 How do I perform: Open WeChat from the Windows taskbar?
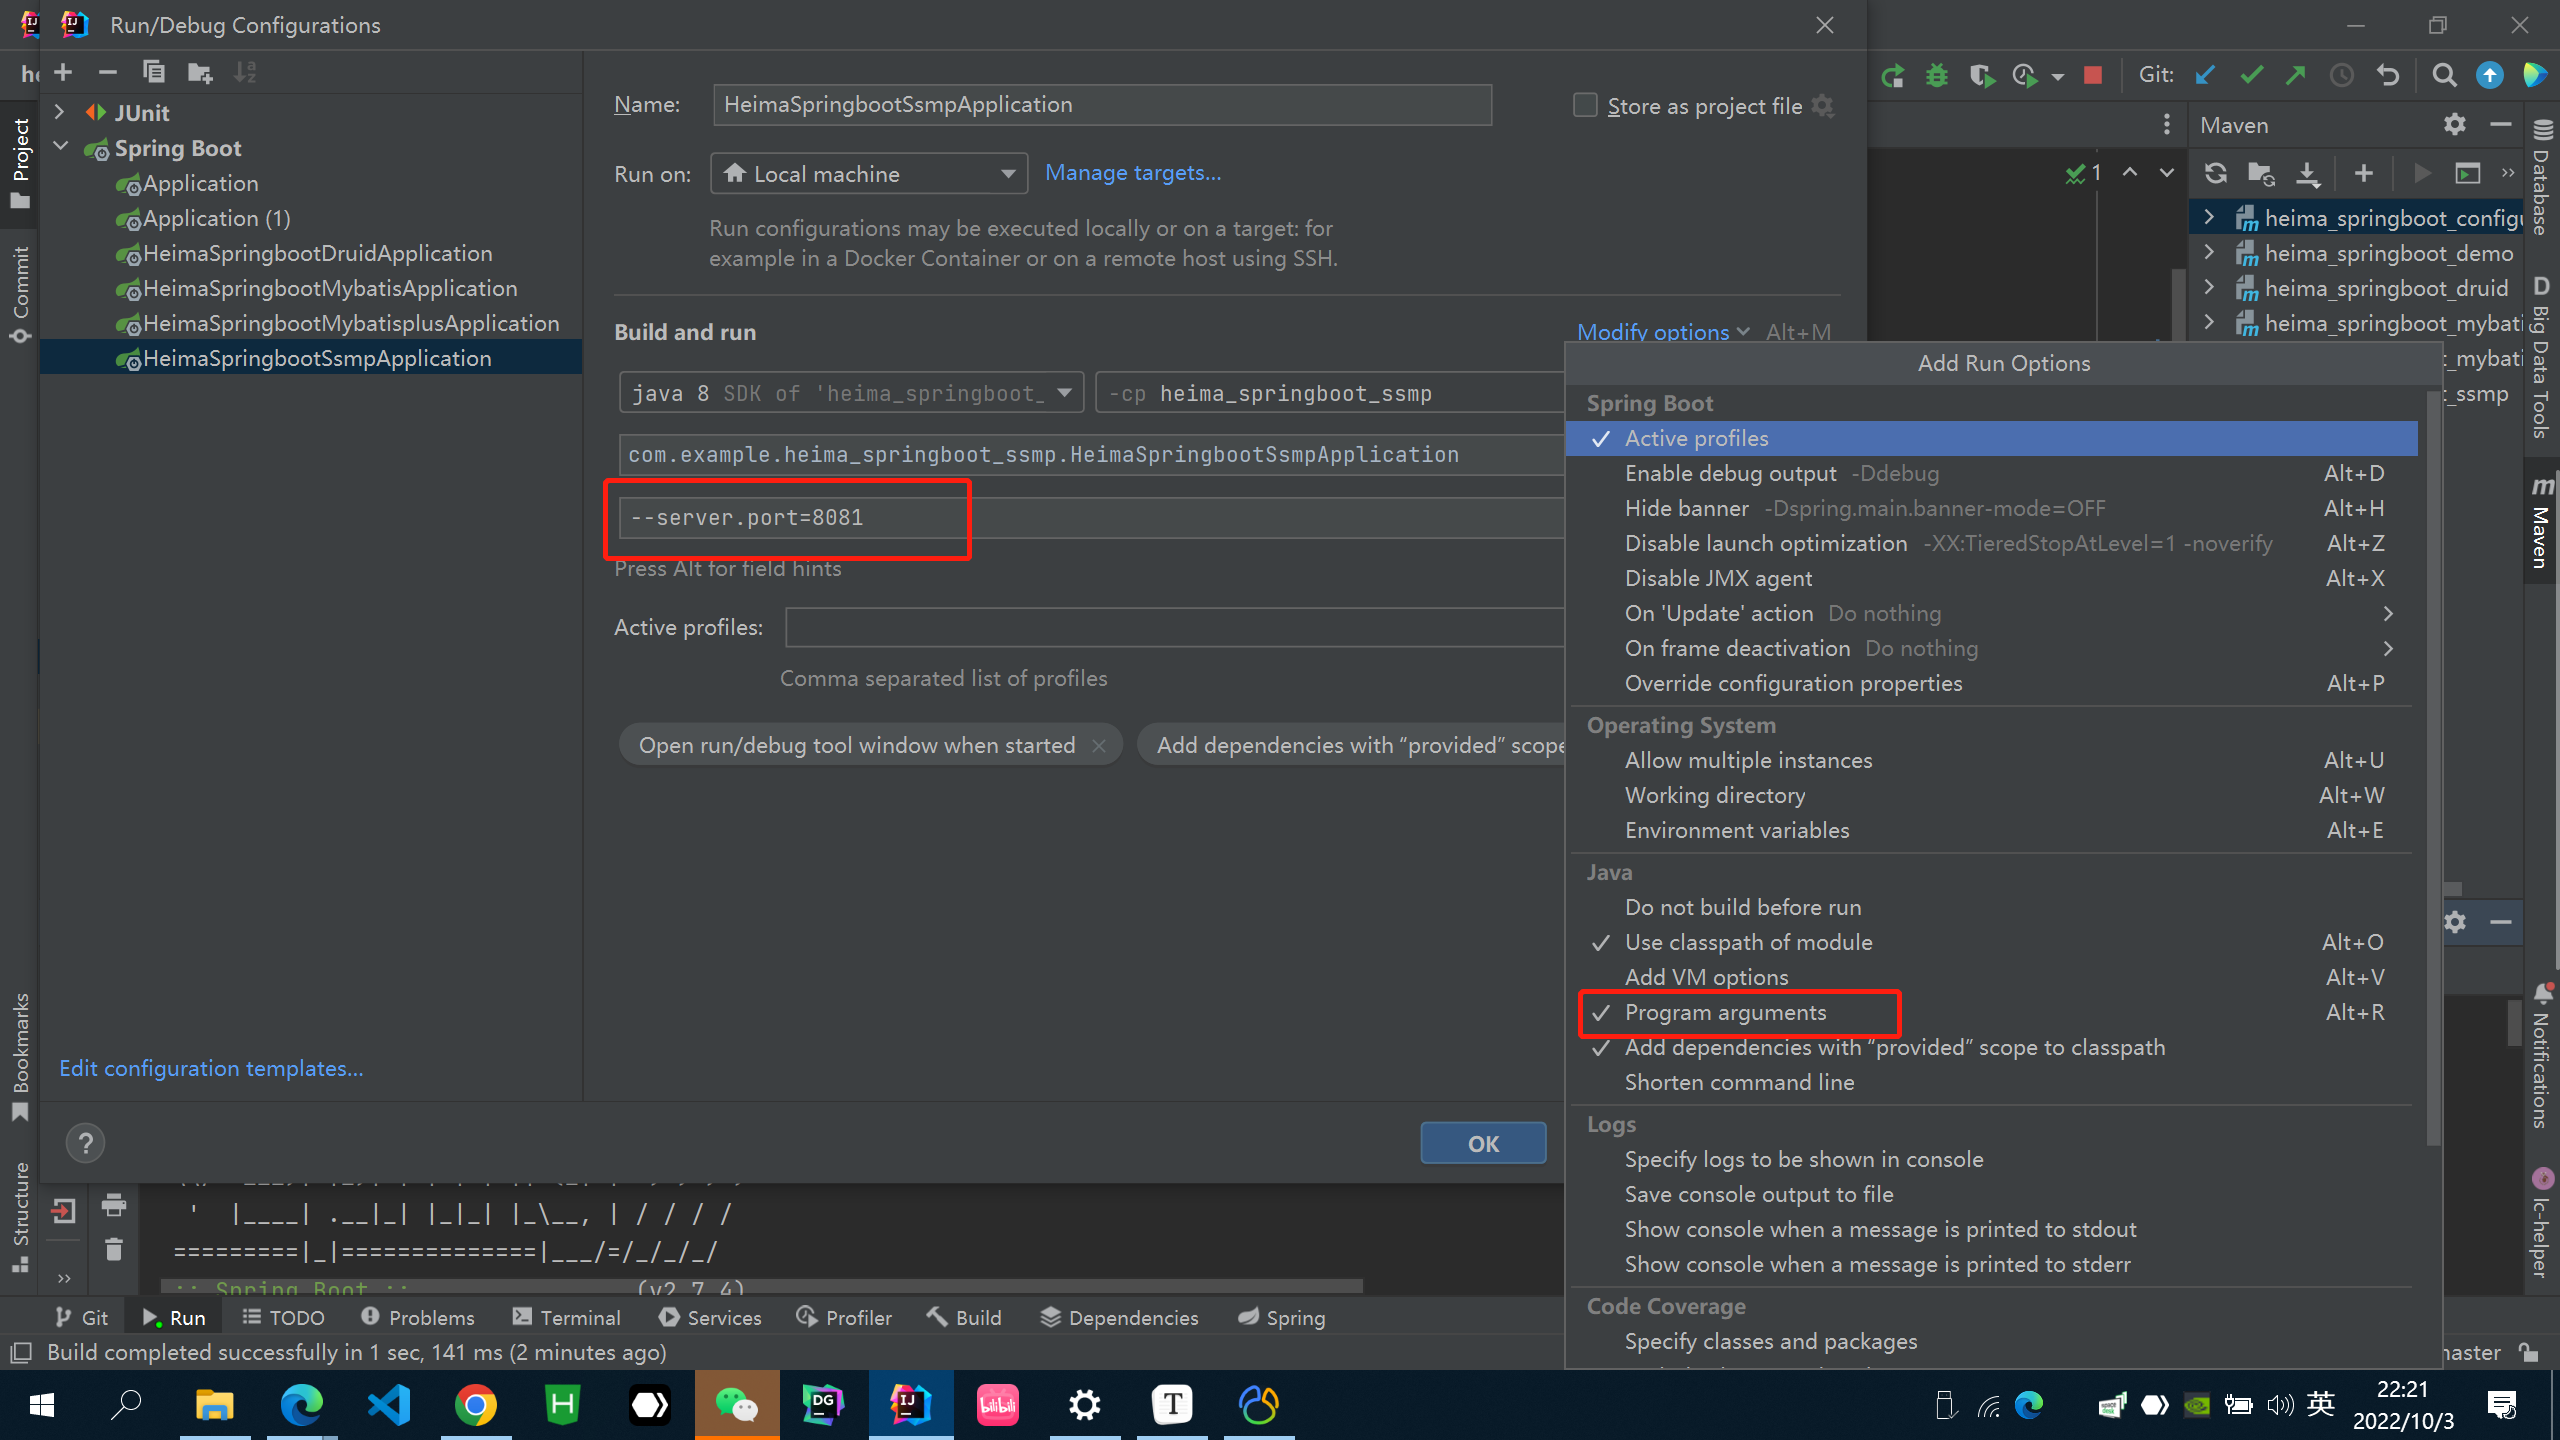coord(737,1405)
